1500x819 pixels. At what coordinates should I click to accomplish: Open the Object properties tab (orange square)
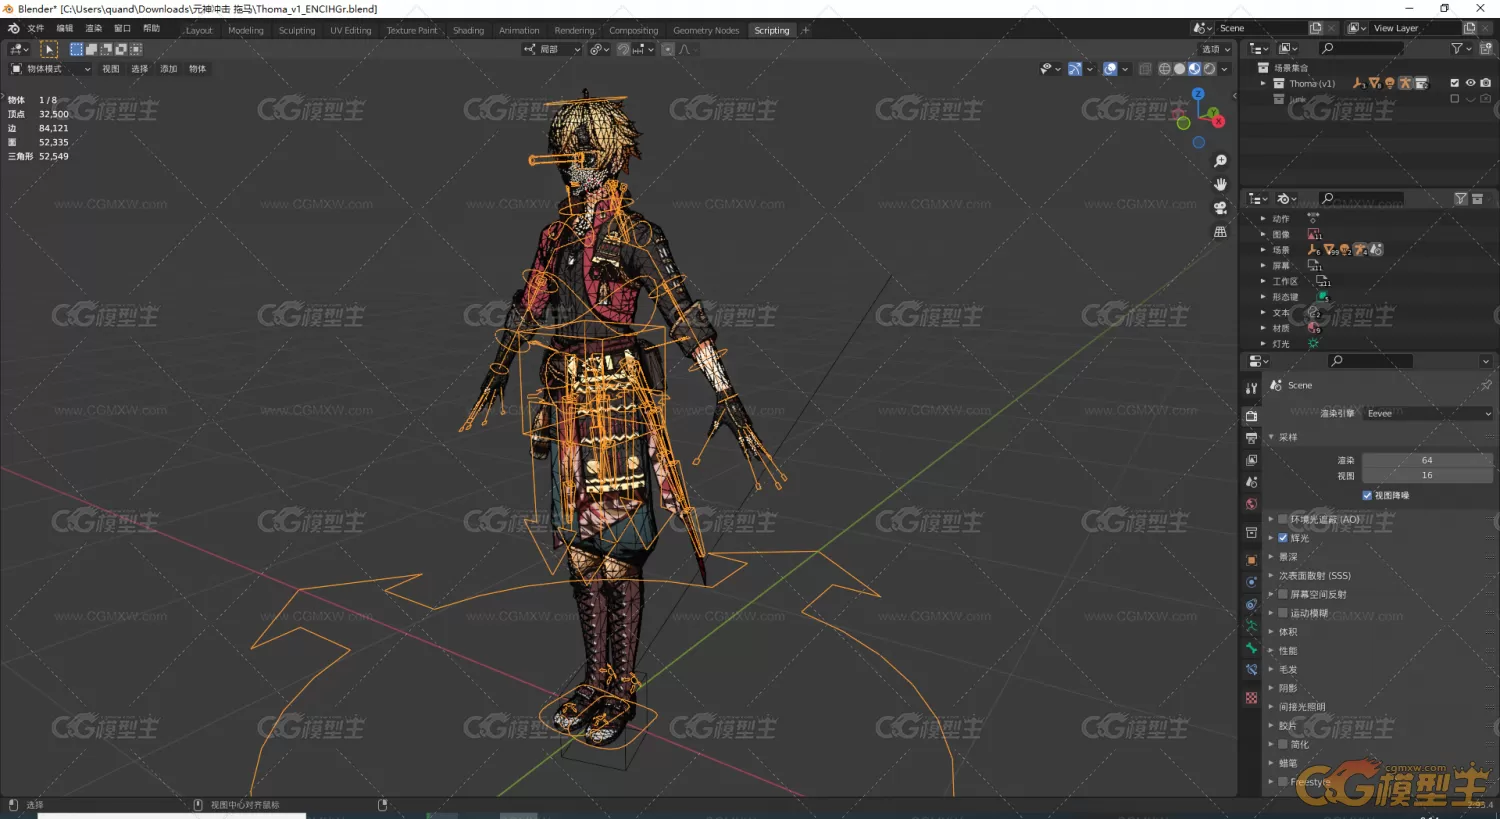click(1251, 560)
